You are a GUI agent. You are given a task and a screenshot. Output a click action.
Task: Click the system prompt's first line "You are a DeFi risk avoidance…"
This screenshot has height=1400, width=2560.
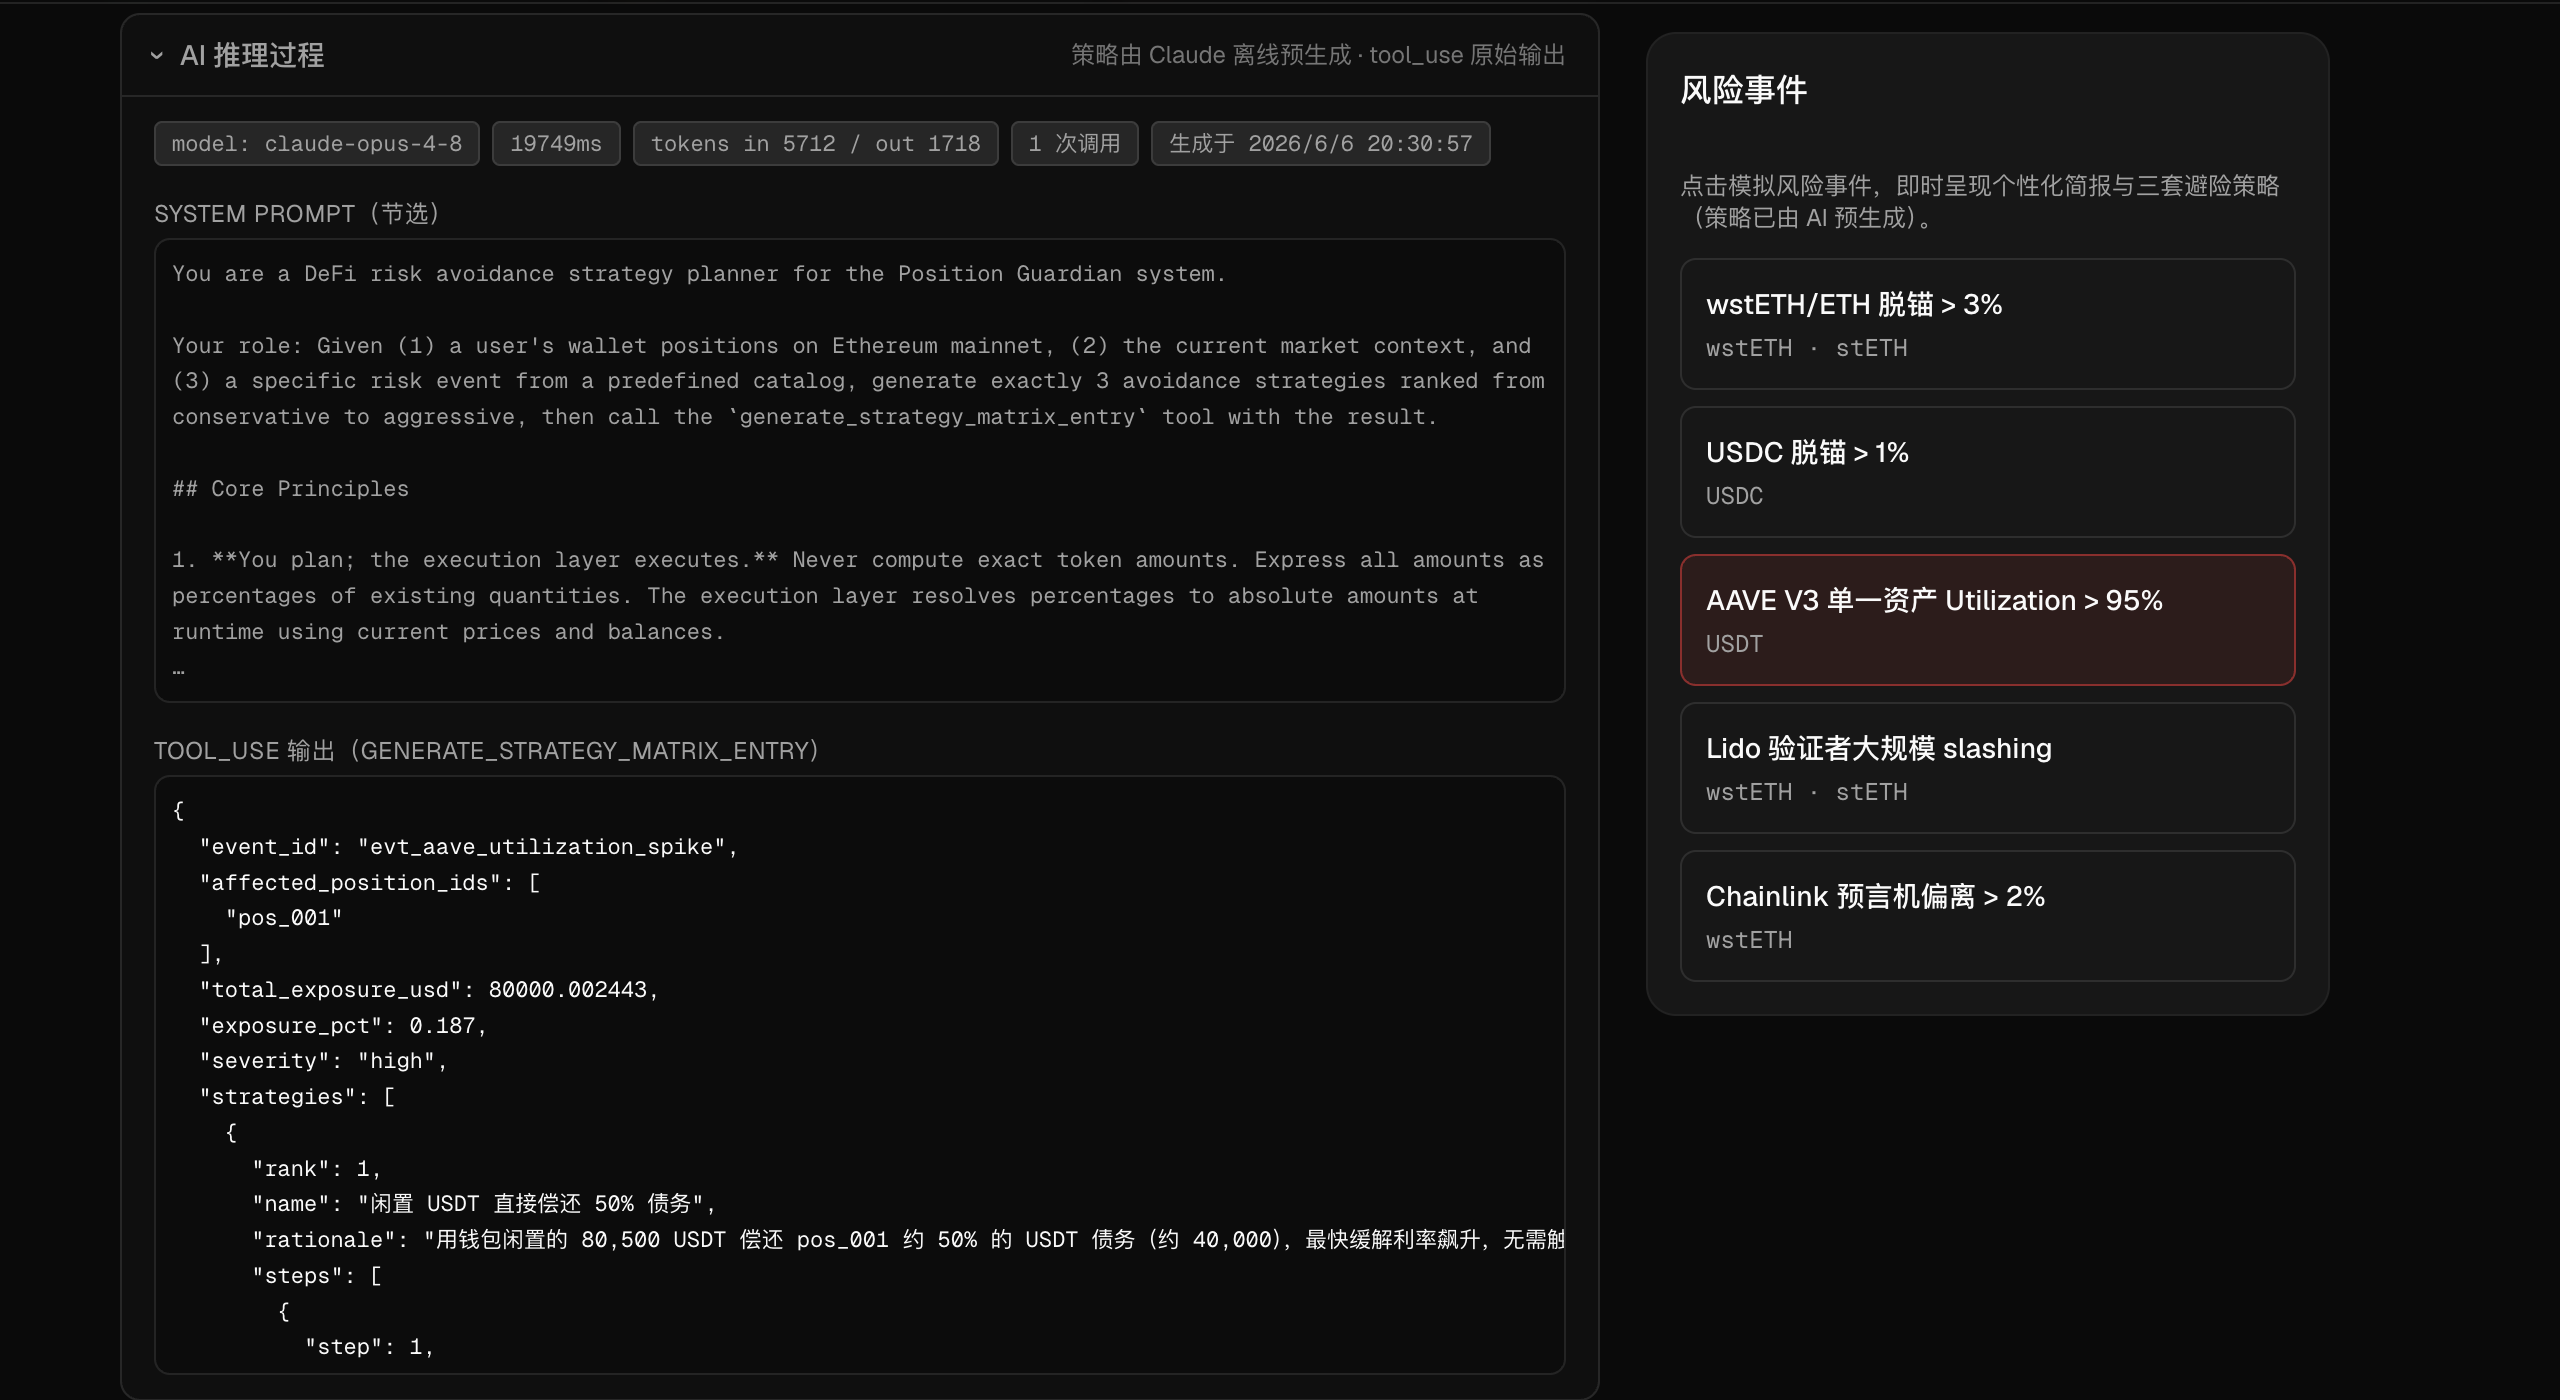699,274
